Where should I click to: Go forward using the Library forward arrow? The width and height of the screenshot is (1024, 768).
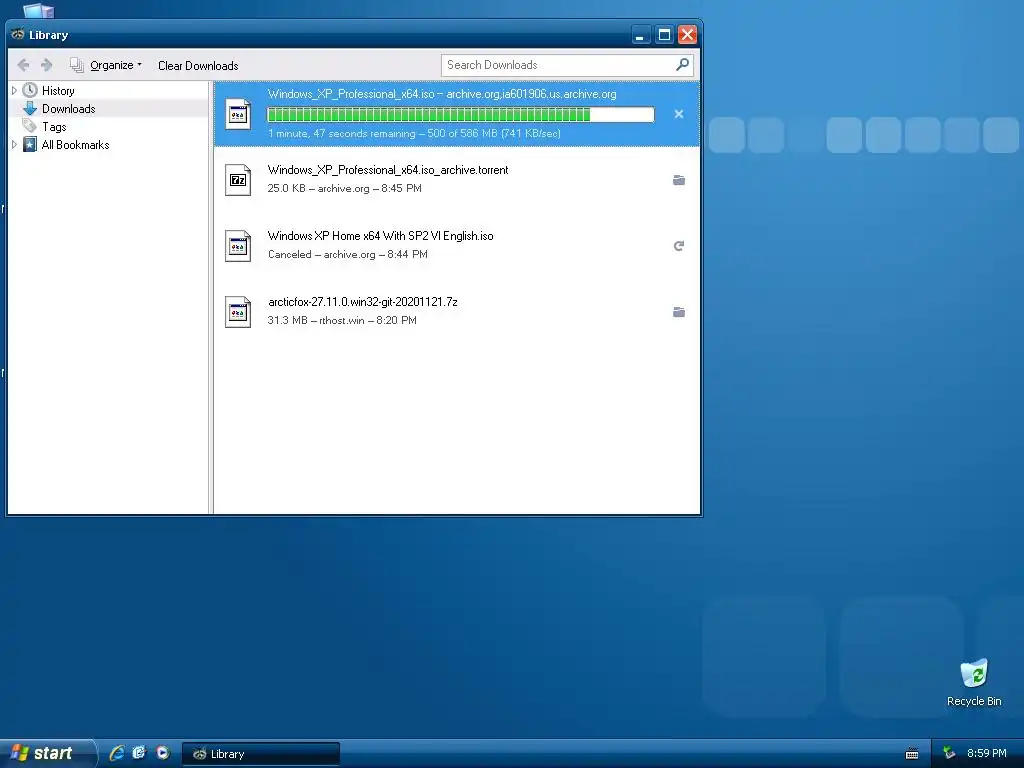(x=46, y=65)
